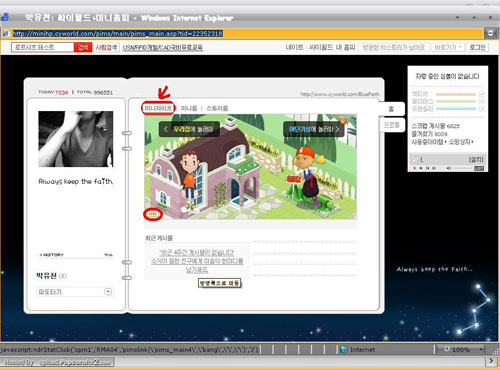Select the 미니룸 tab

coord(189,108)
